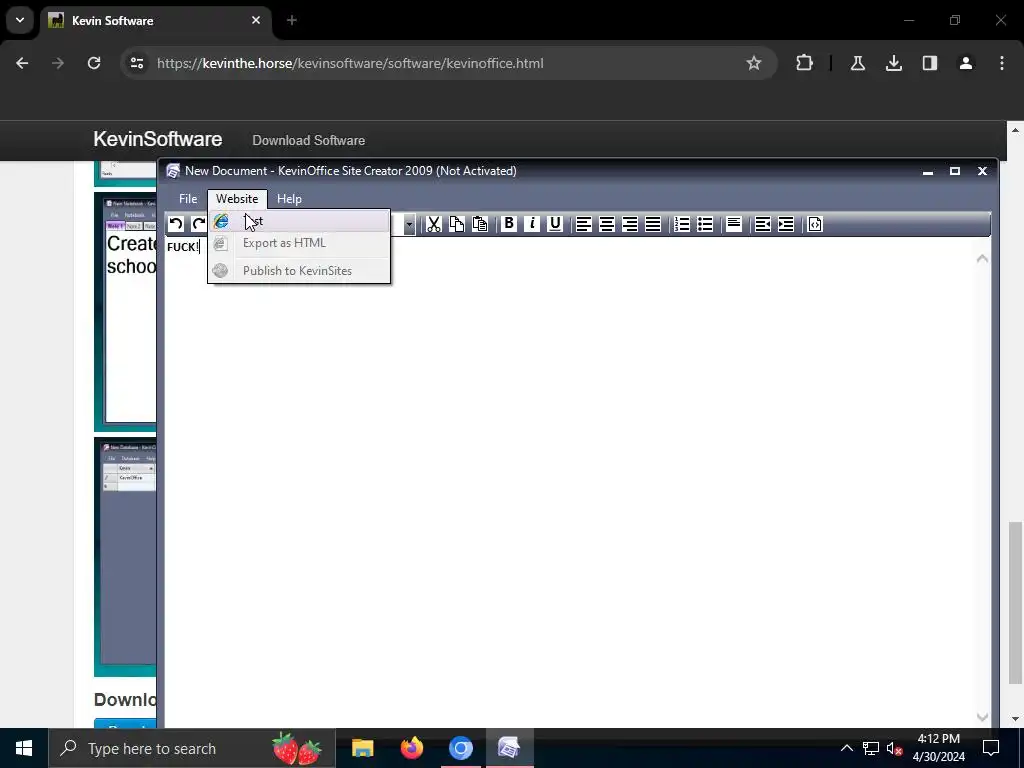Open the Chrome three-dot menu
1024x768 pixels.
pos(1002,63)
